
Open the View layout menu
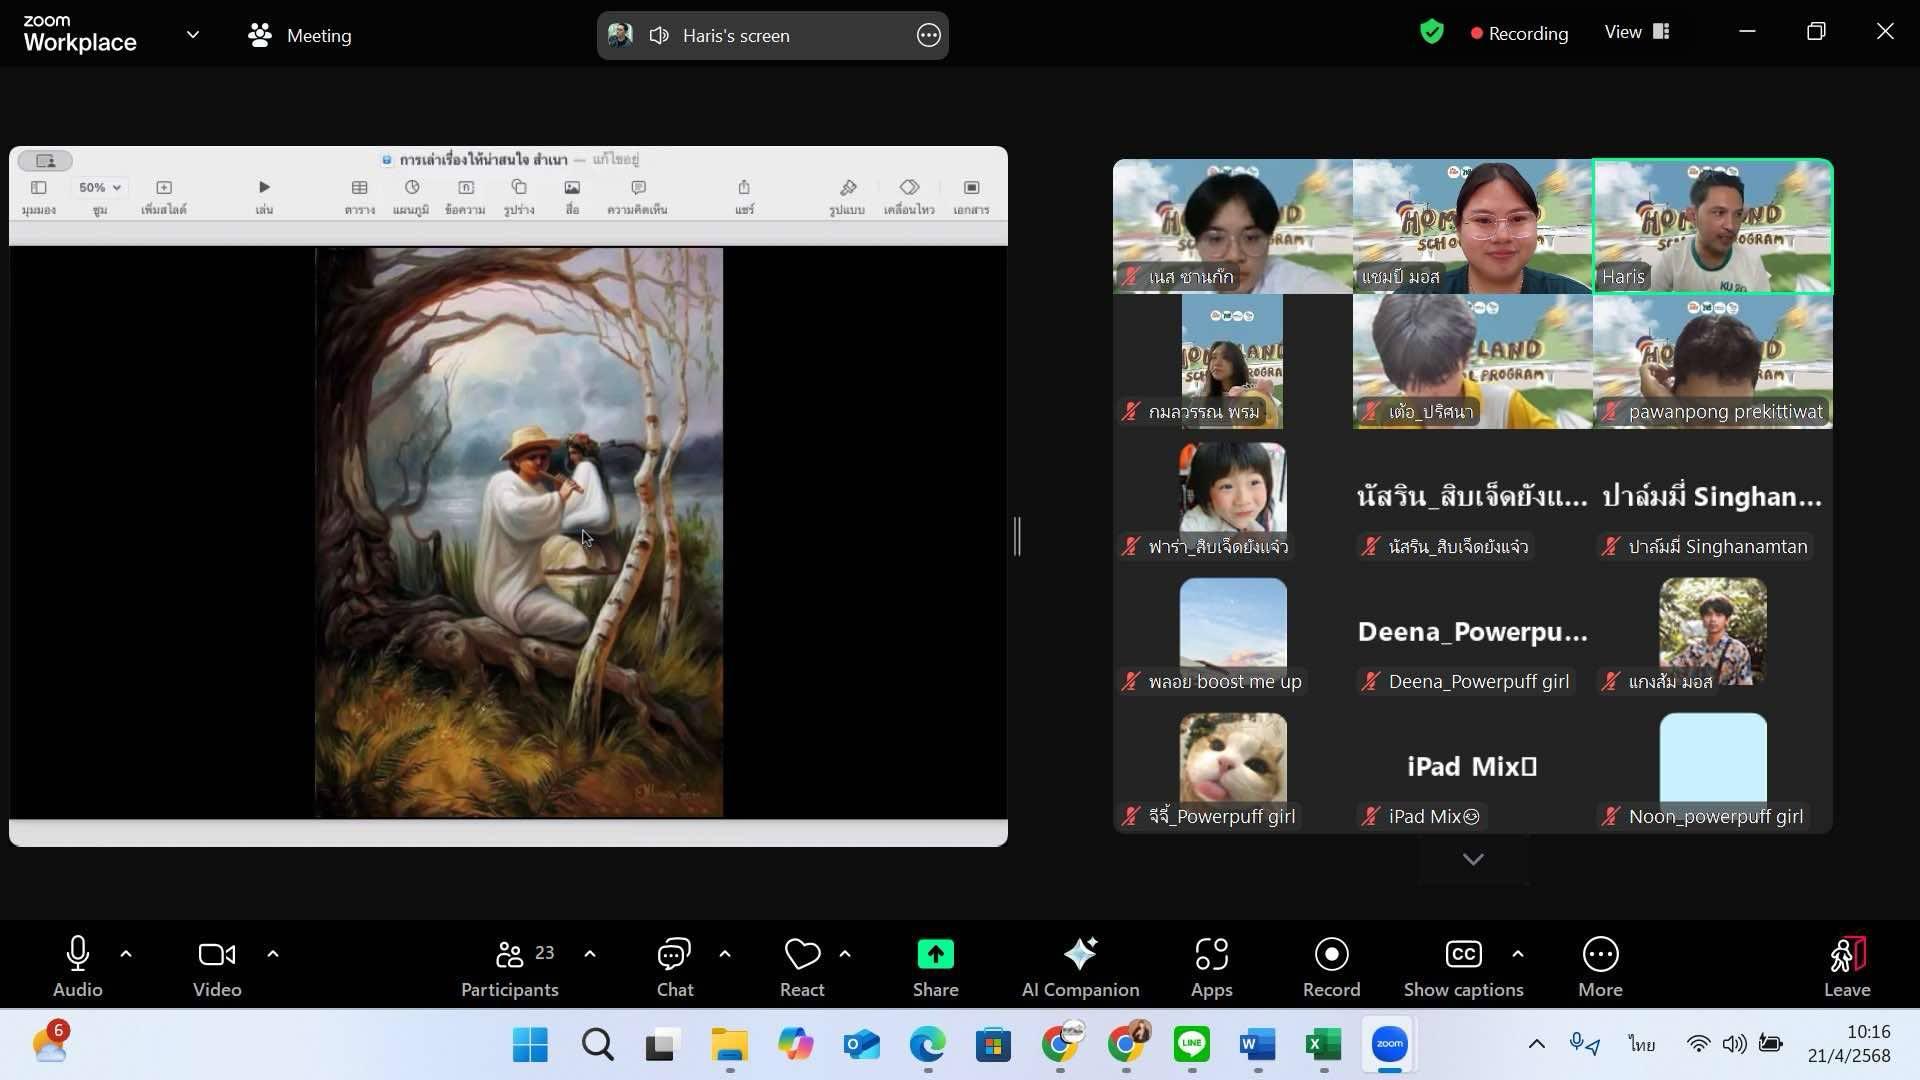coord(1637,33)
